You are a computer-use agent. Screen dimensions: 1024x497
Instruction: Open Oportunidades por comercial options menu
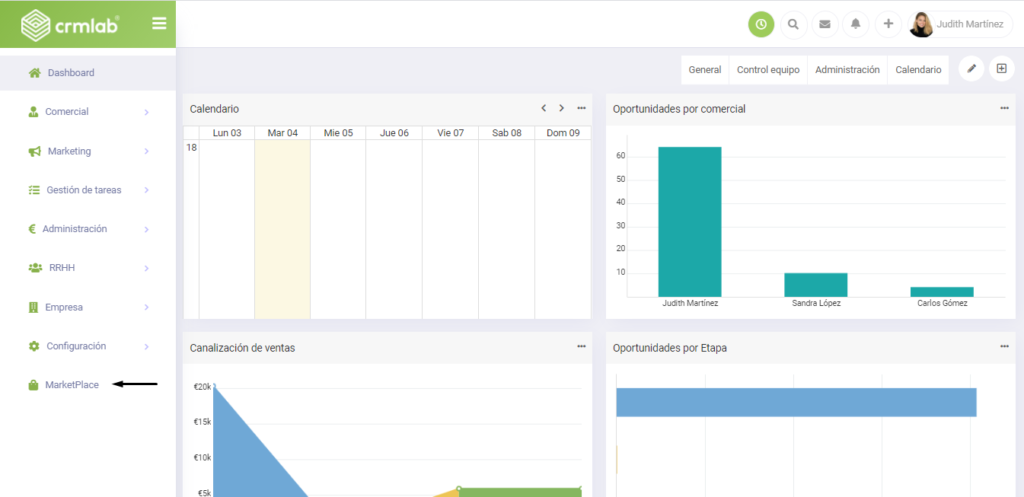coord(1004,108)
